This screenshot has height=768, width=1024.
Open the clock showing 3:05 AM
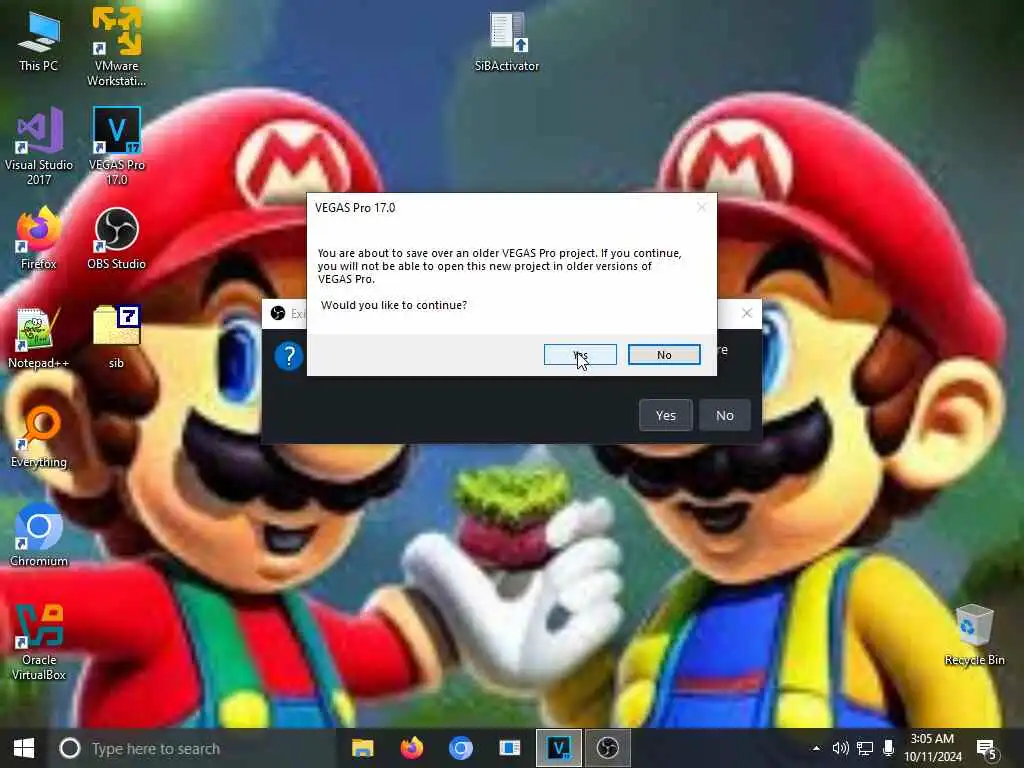[933, 748]
